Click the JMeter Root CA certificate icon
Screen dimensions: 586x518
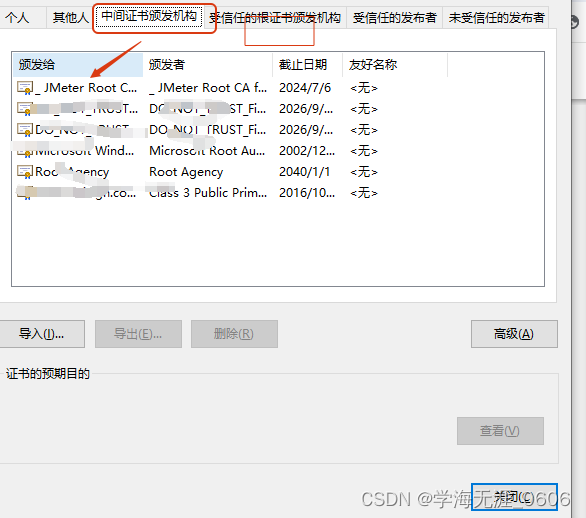click(x=25, y=88)
